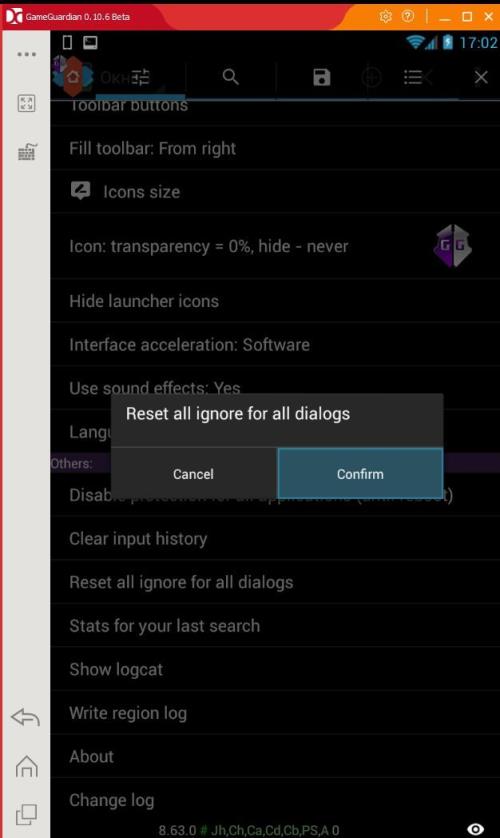Open three-dots more menu in sidebar
The width and height of the screenshot is (500, 838).
click(x=26, y=54)
